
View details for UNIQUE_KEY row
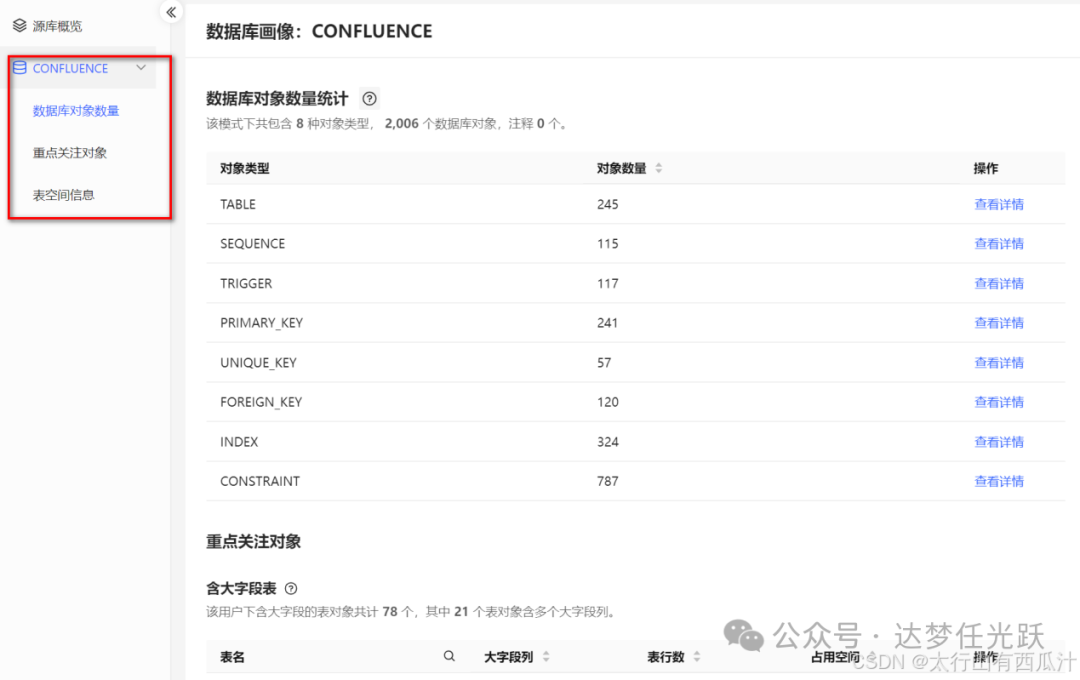999,362
